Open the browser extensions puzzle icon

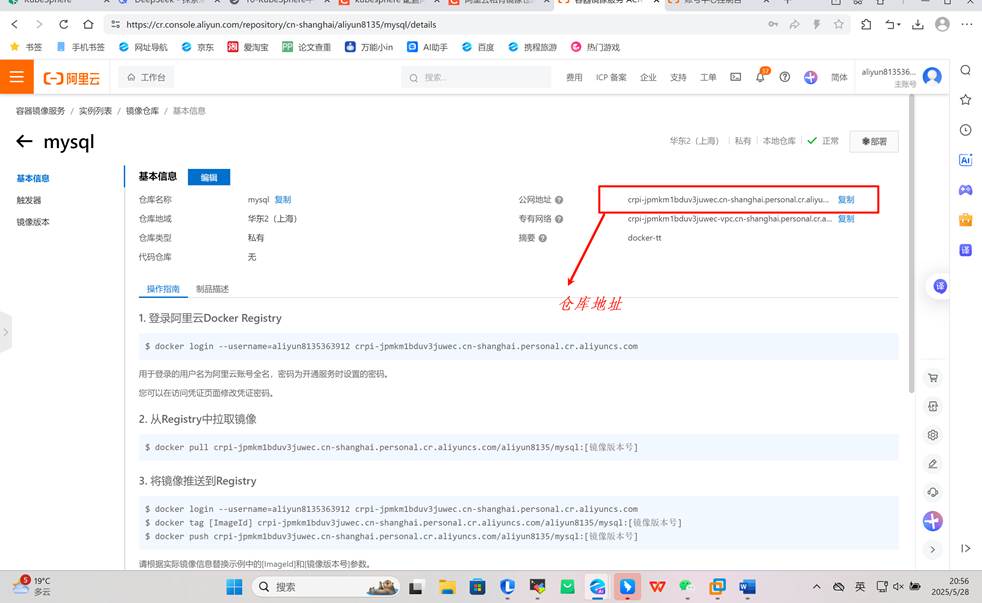pyautogui.click(x=866, y=24)
